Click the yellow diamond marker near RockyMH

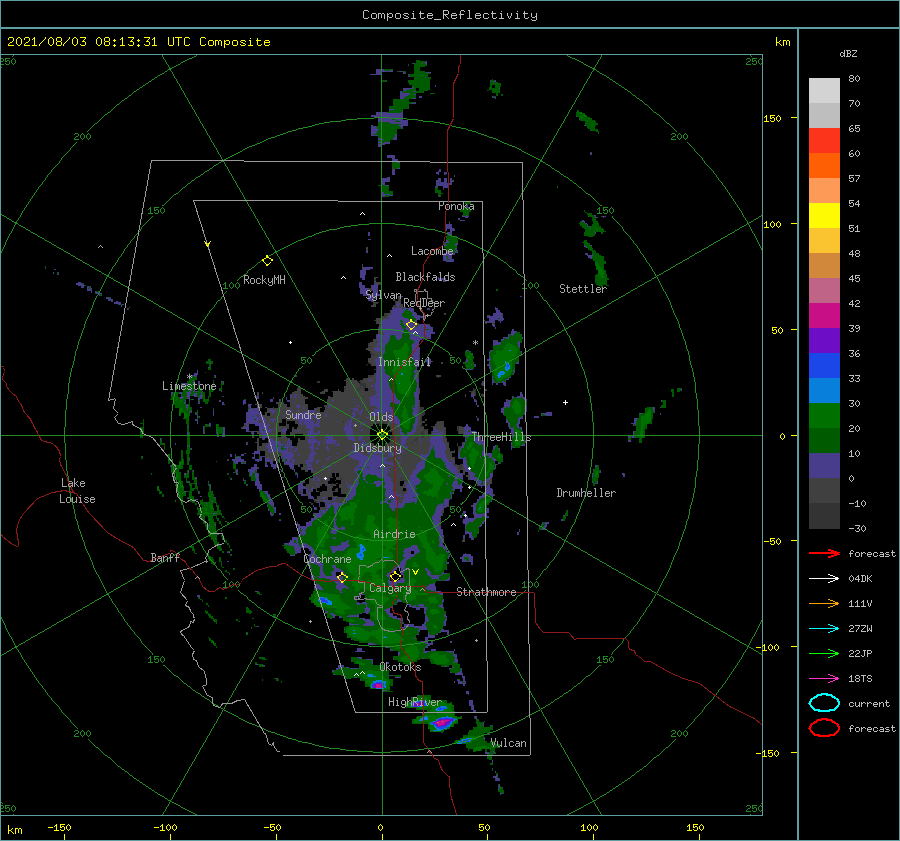point(267,261)
